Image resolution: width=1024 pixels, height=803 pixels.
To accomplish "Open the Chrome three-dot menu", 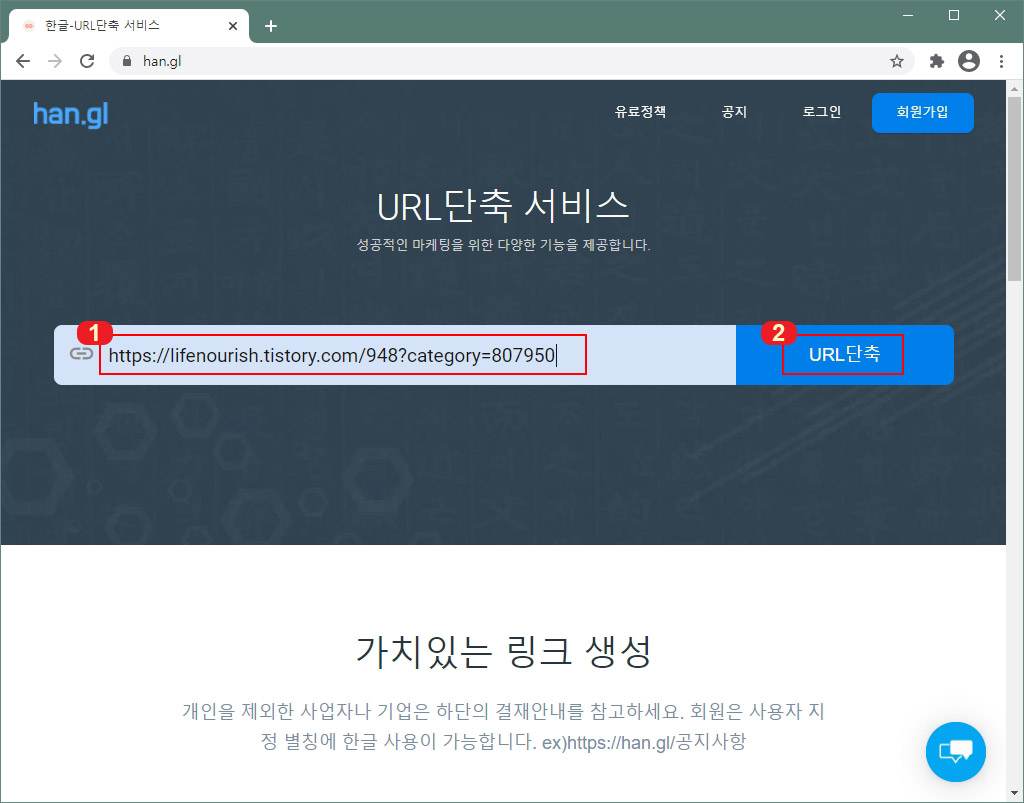I will [x=1003, y=61].
